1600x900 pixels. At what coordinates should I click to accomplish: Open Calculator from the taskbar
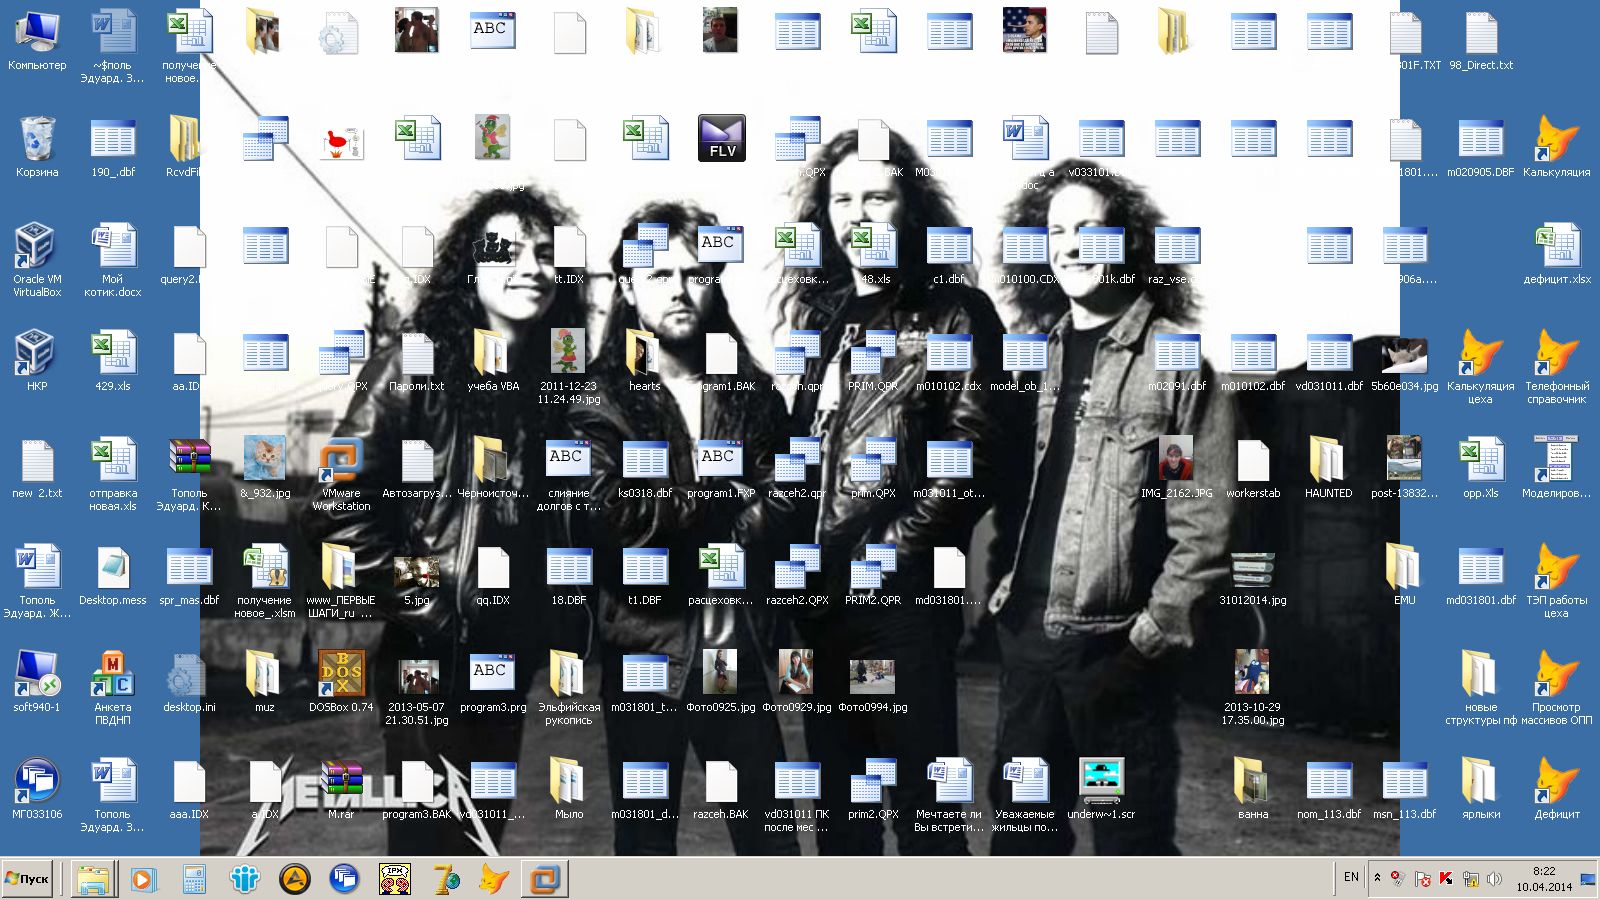click(193, 879)
